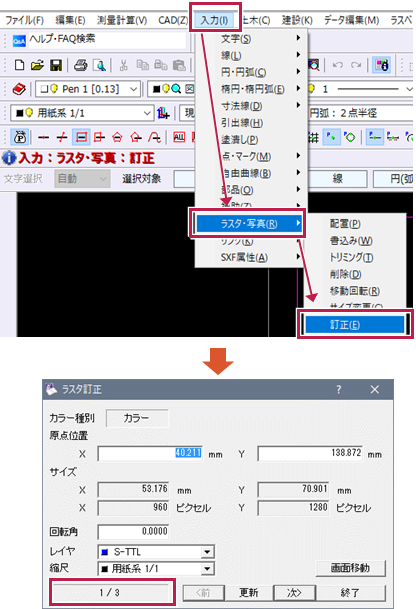Screen dimensions: 416x609
Task: Expand the Pen 1 [0.13] dropdown
Action: pos(88,89)
